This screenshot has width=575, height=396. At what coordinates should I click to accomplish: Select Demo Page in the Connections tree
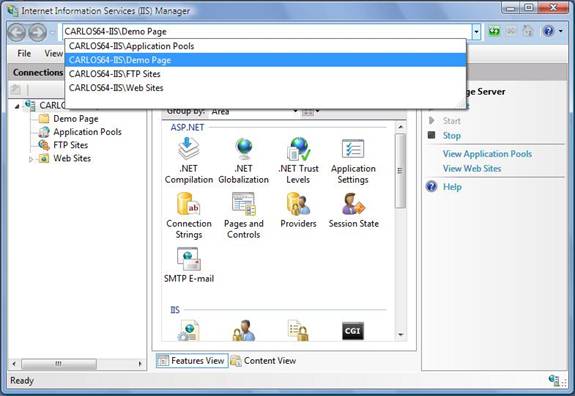click(76, 119)
